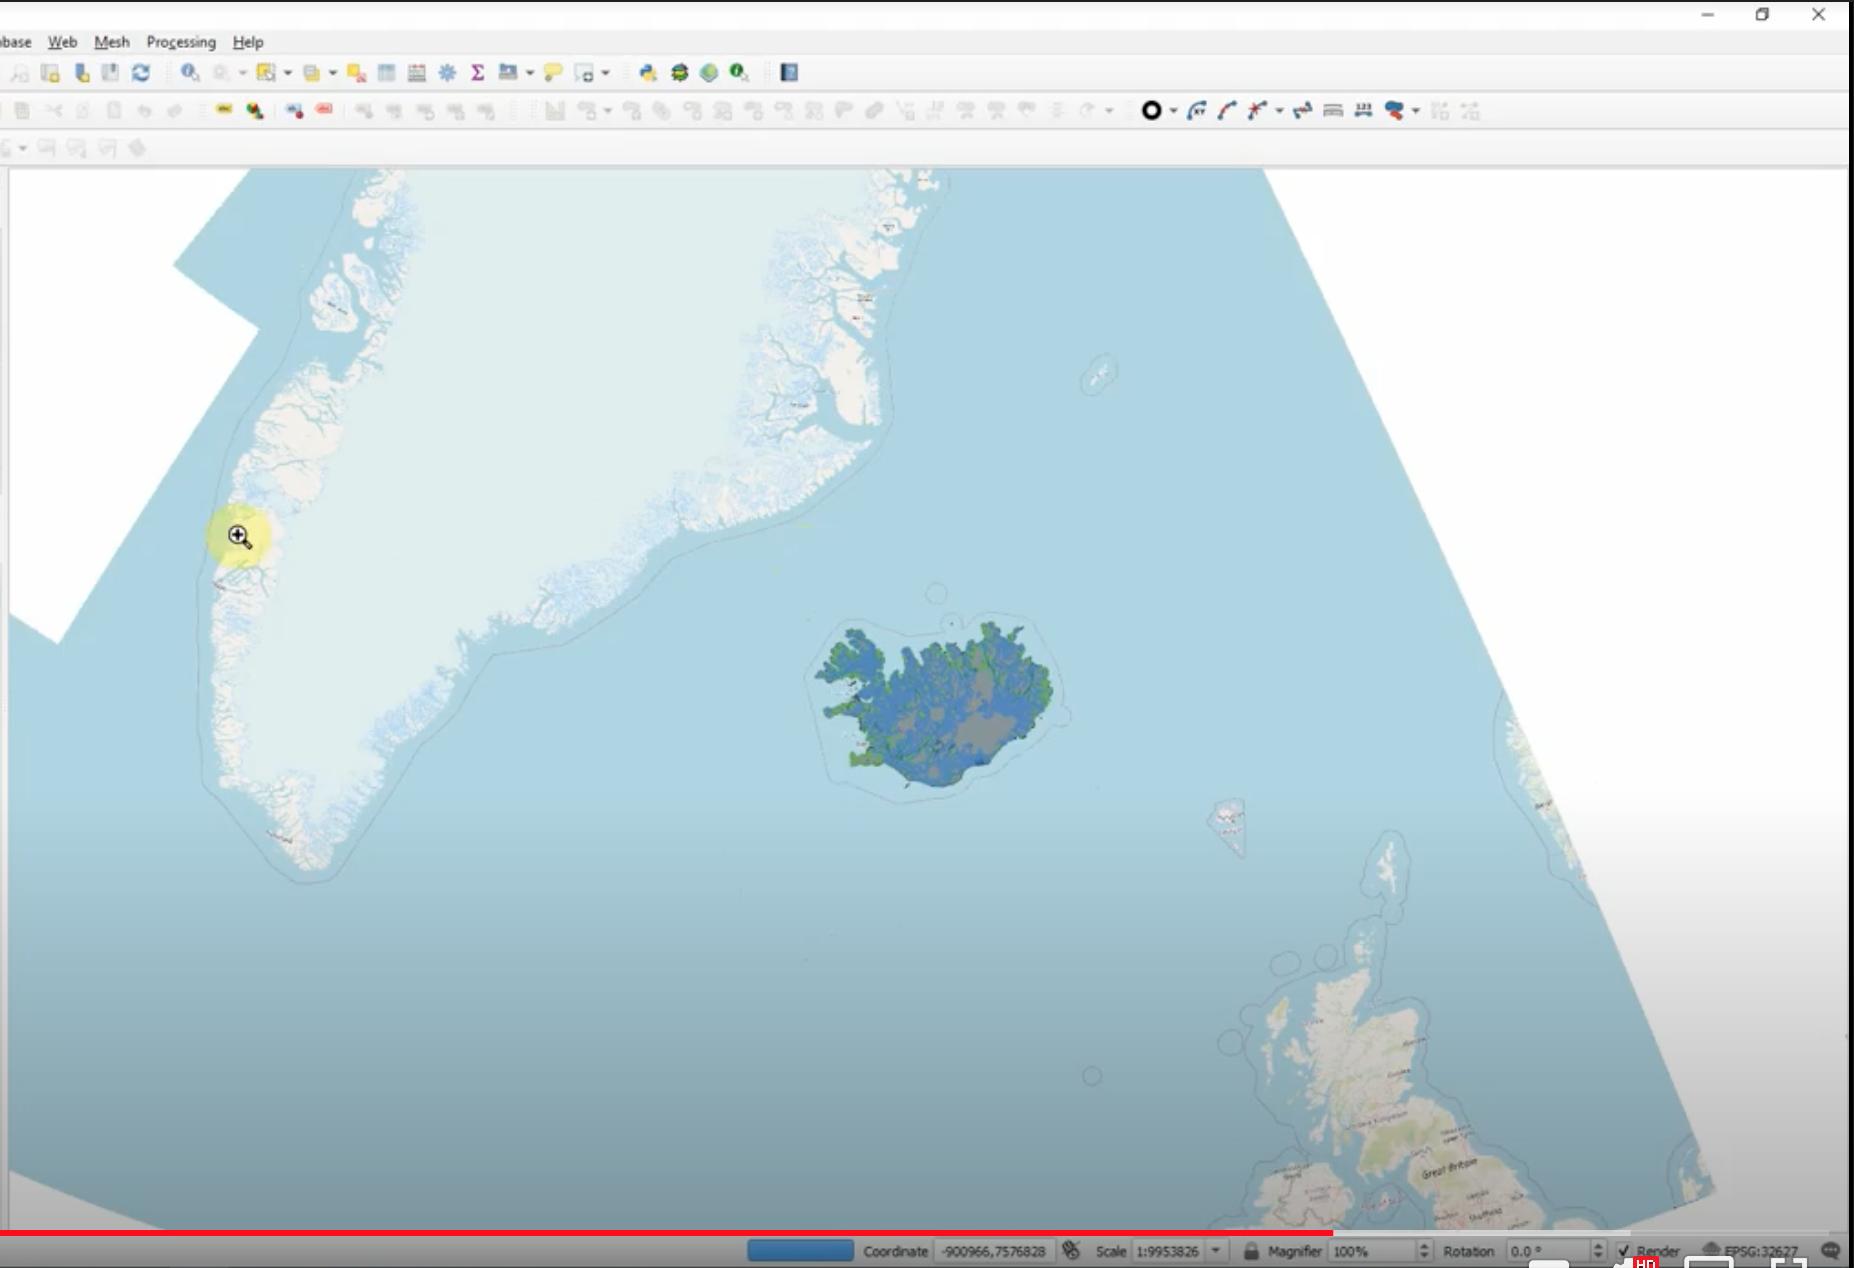Click the Map Tips icon

tap(553, 72)
